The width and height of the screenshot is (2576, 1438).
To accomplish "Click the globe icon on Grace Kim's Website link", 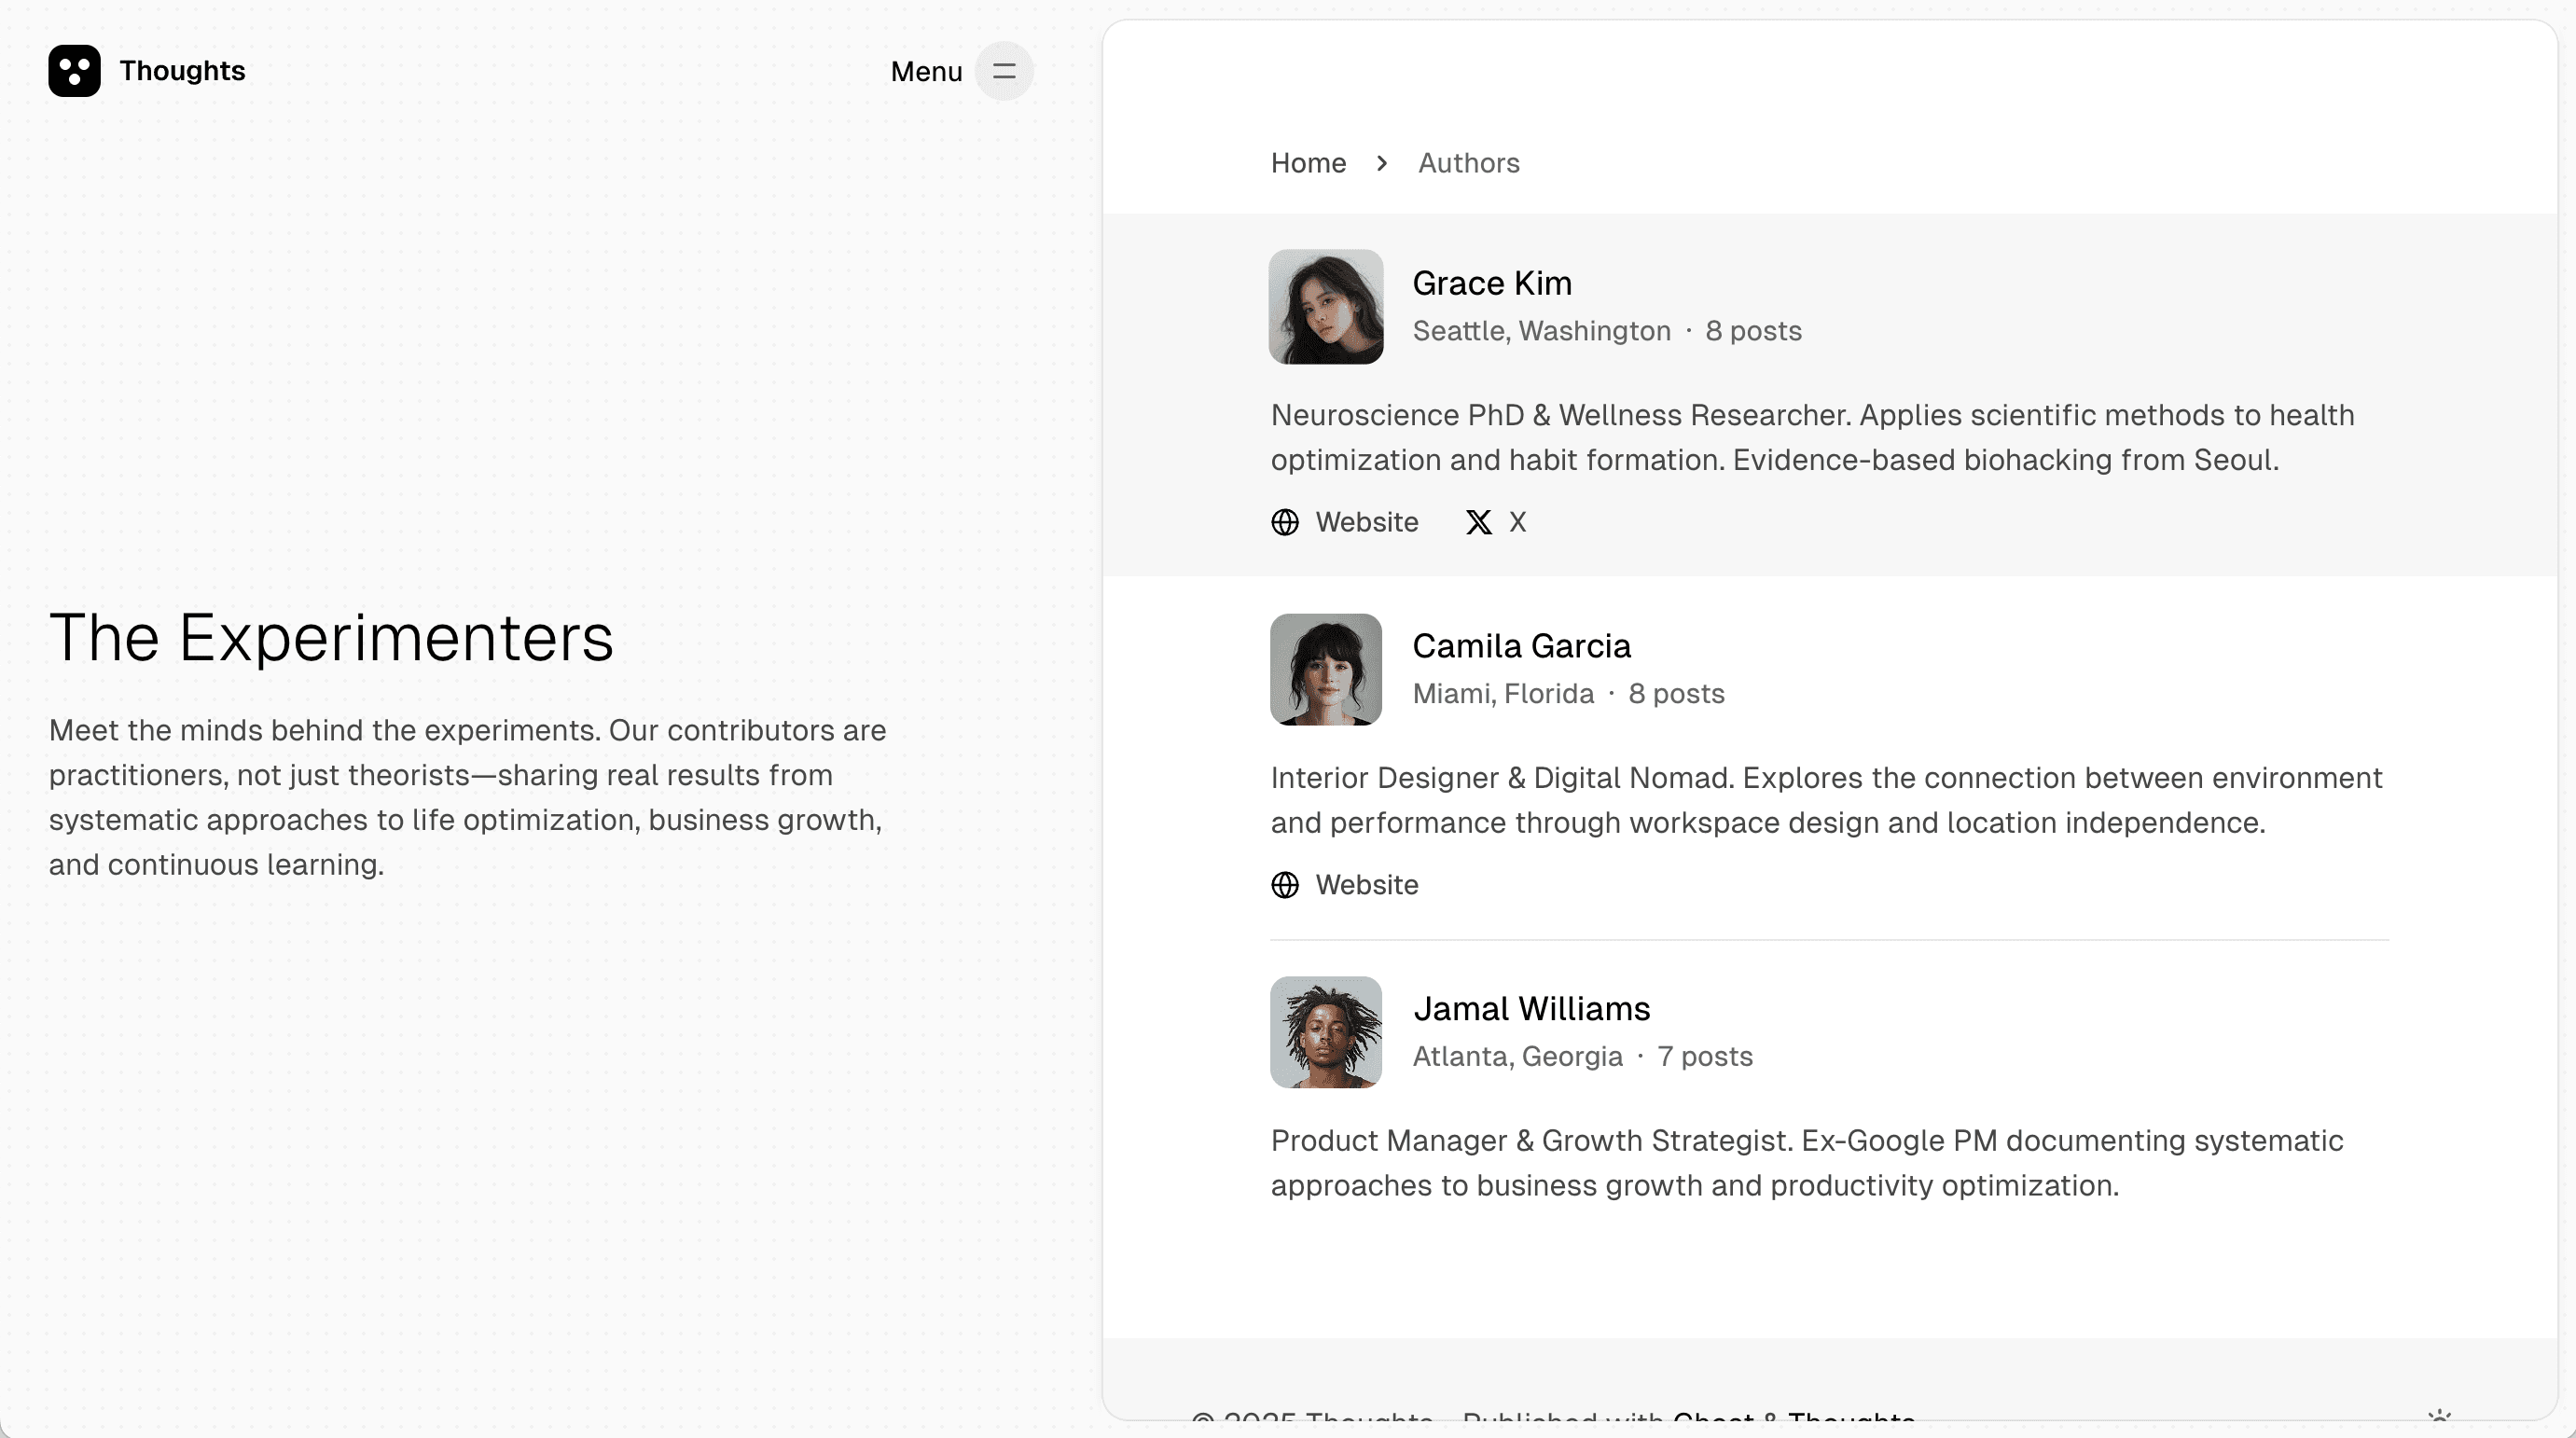I will coord(1285,521).
